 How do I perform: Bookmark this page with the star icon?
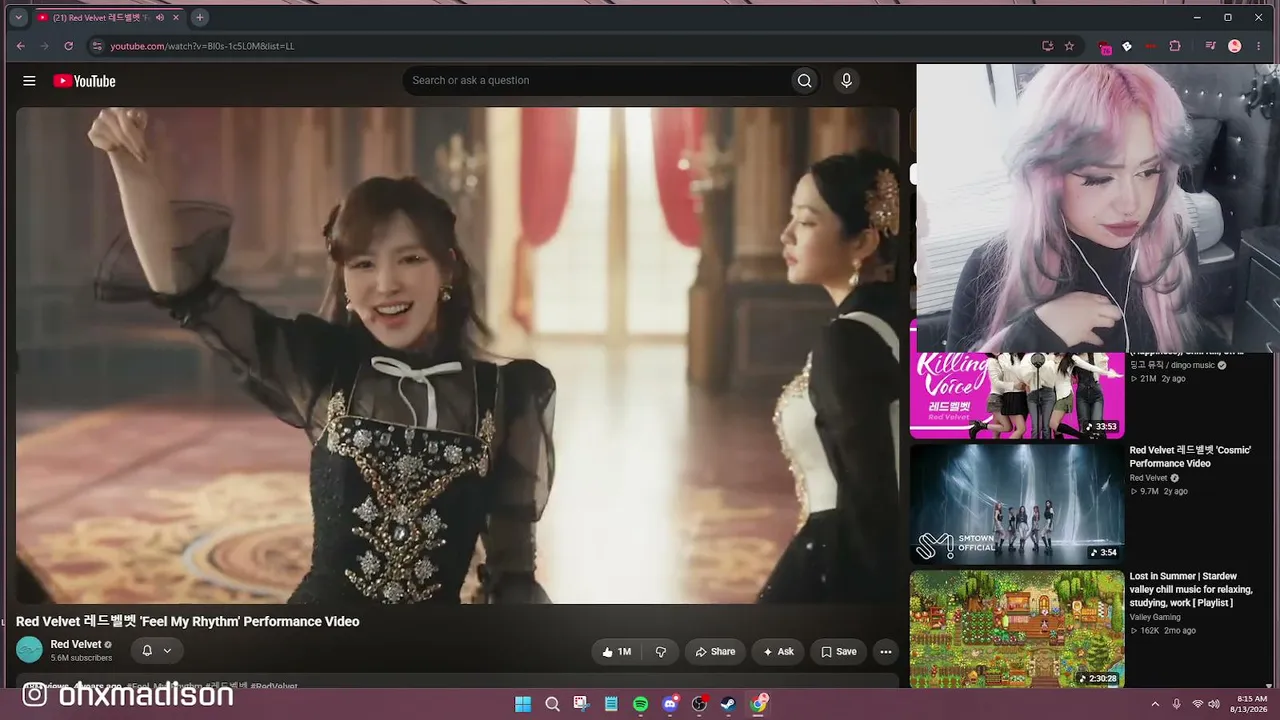click(1069, 46)
